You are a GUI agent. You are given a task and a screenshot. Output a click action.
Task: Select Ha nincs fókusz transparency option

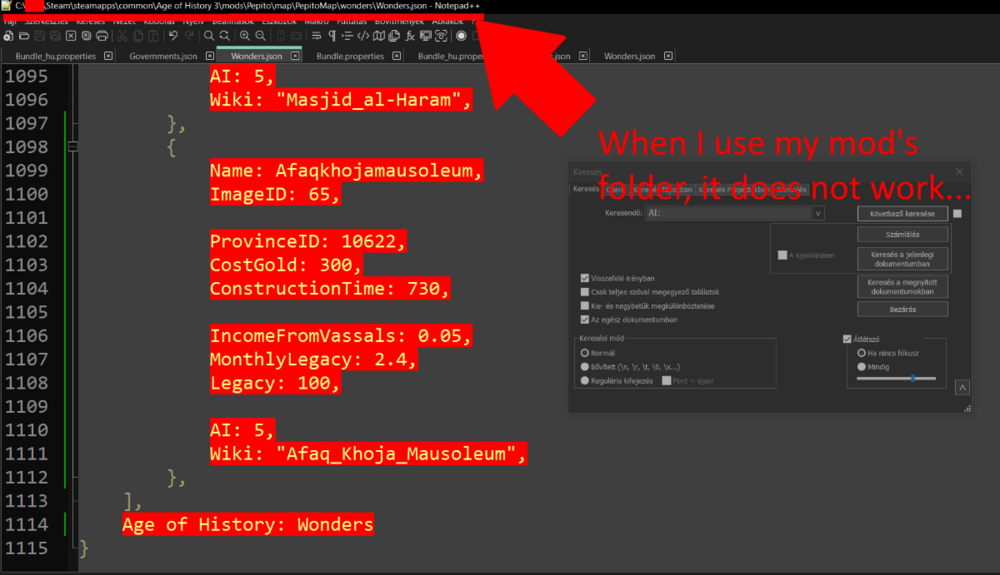pyautogui.click(x=862, y=353)
